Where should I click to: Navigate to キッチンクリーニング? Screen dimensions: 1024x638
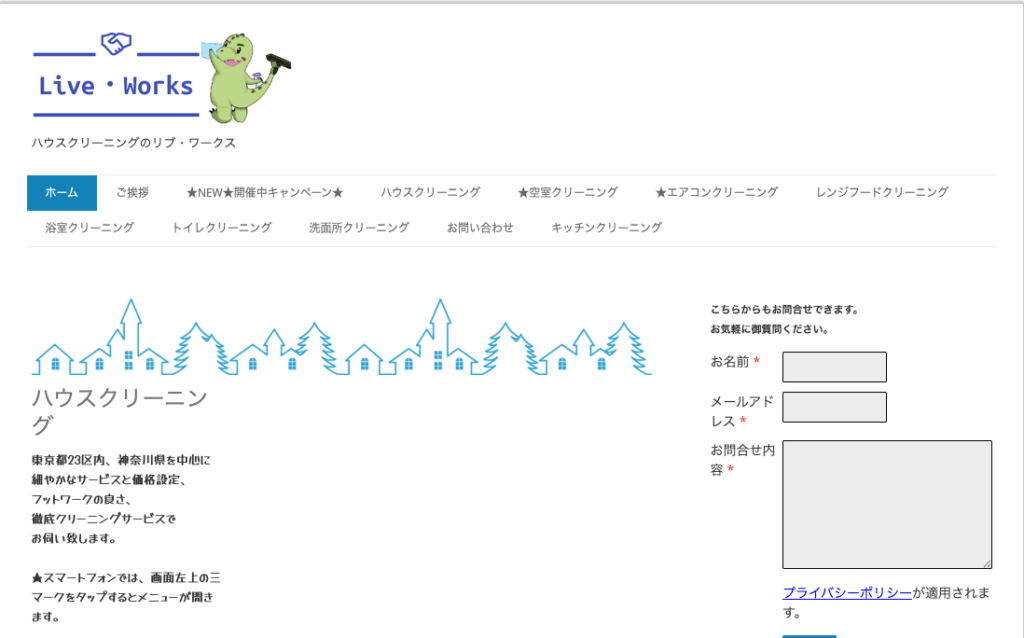[605, 226]
